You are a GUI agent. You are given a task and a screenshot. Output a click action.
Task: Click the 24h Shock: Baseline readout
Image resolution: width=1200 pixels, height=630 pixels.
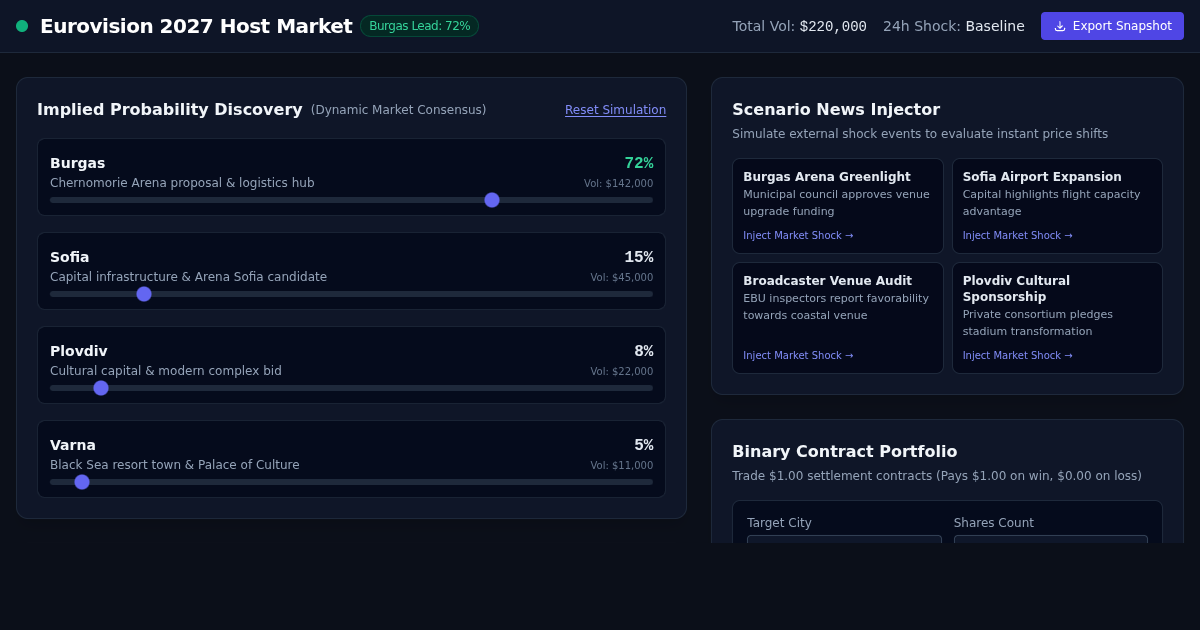tap(954, 26)
